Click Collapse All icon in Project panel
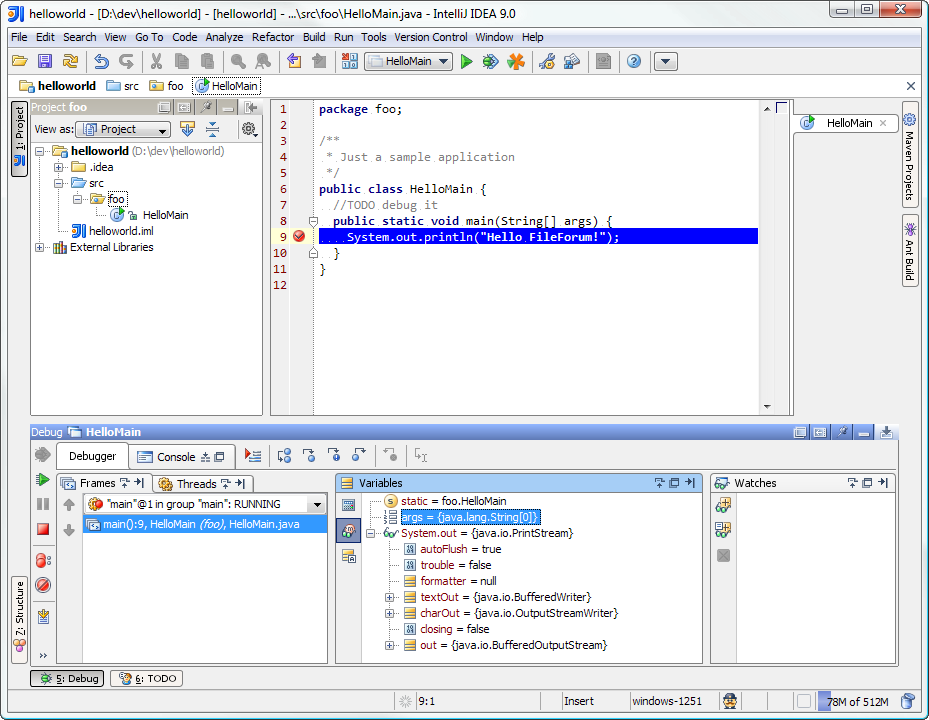Viewport: 929px width, 720px height. [212, 129]
